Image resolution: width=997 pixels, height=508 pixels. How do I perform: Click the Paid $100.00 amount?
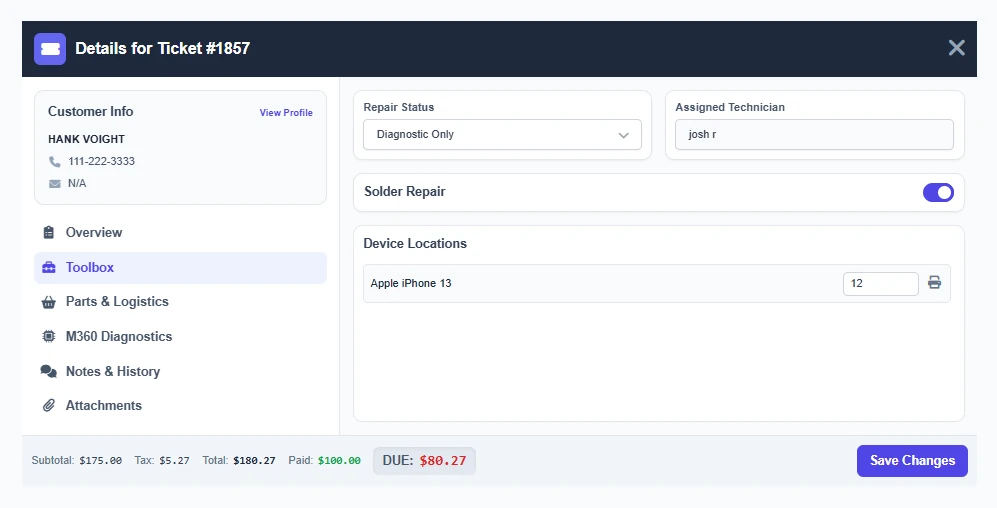[339, 460]
